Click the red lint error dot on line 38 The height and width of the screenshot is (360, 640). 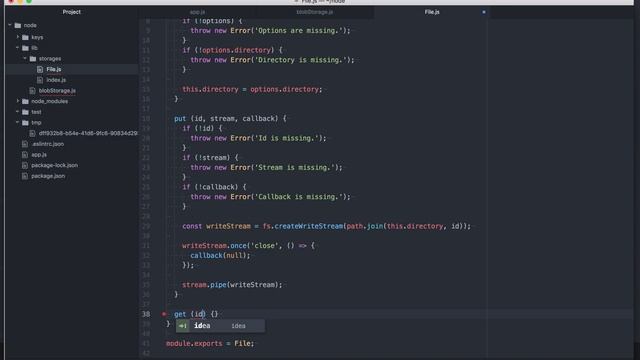point(164,314)
